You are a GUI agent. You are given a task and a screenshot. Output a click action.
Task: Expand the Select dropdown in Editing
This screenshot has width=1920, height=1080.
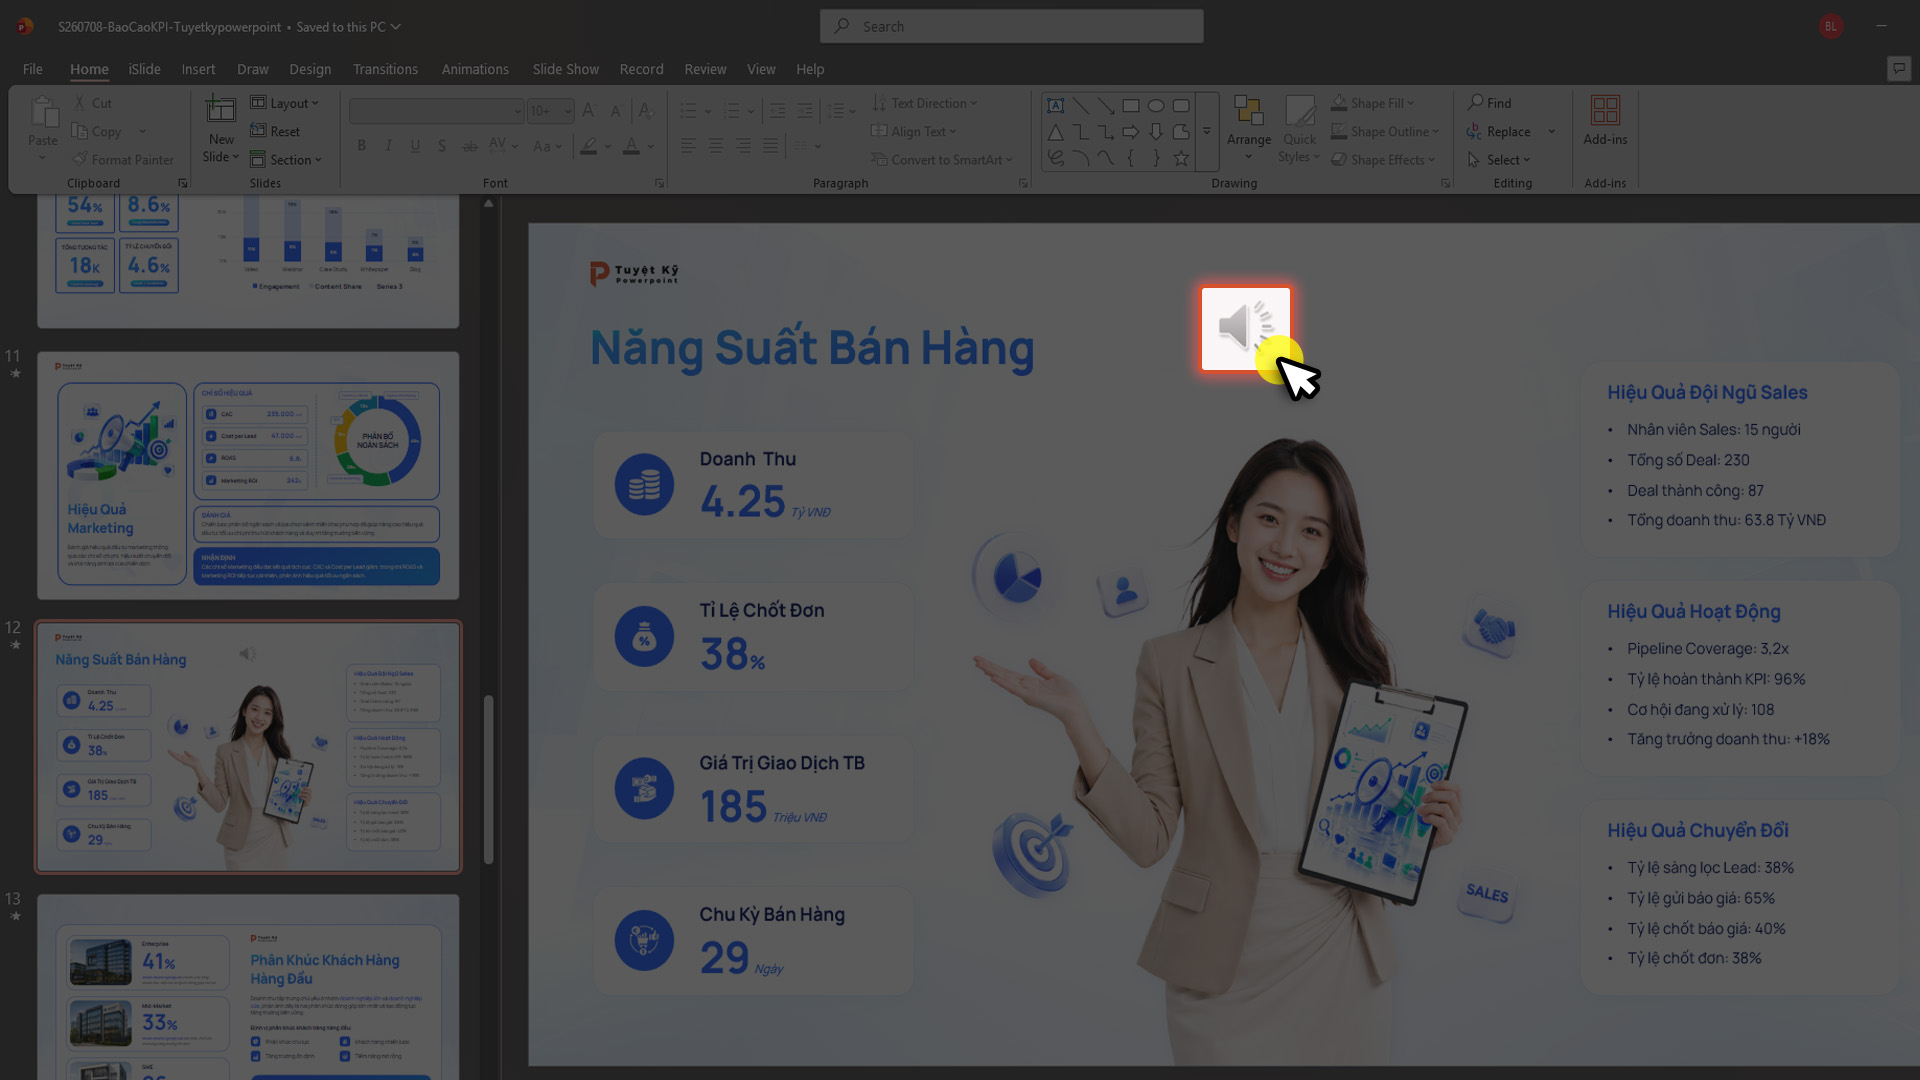click(x=1499, y=160)
